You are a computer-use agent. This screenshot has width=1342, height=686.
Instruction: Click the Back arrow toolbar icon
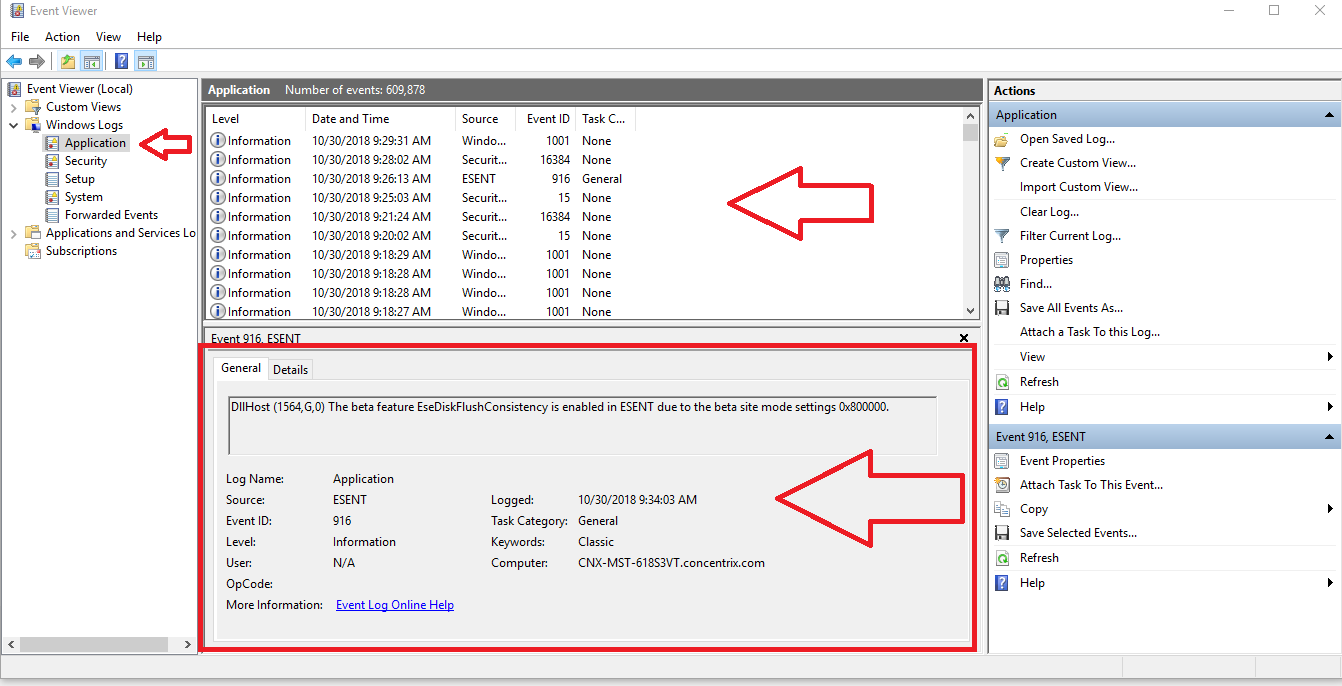(x=14, y=61)
